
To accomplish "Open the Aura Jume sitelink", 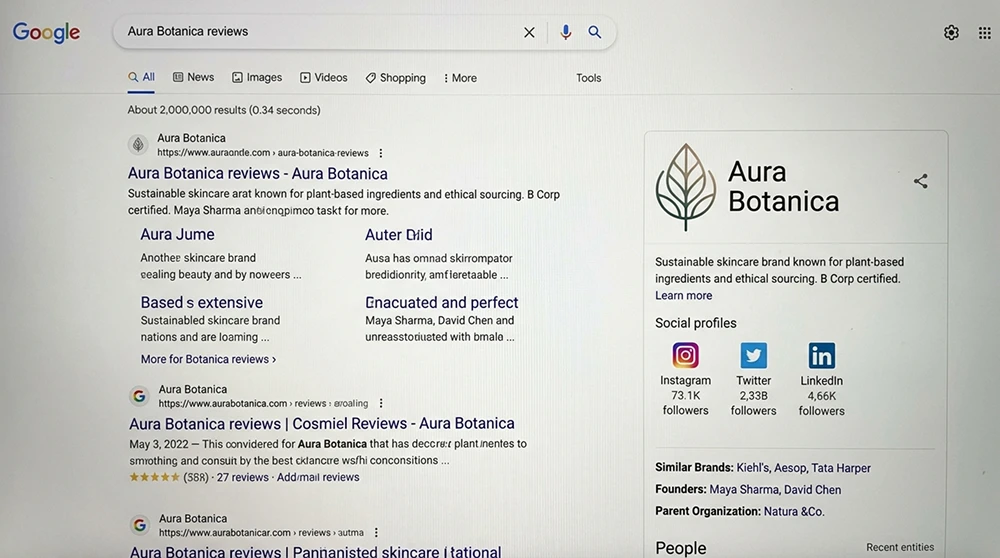I will tap(177, 235).
